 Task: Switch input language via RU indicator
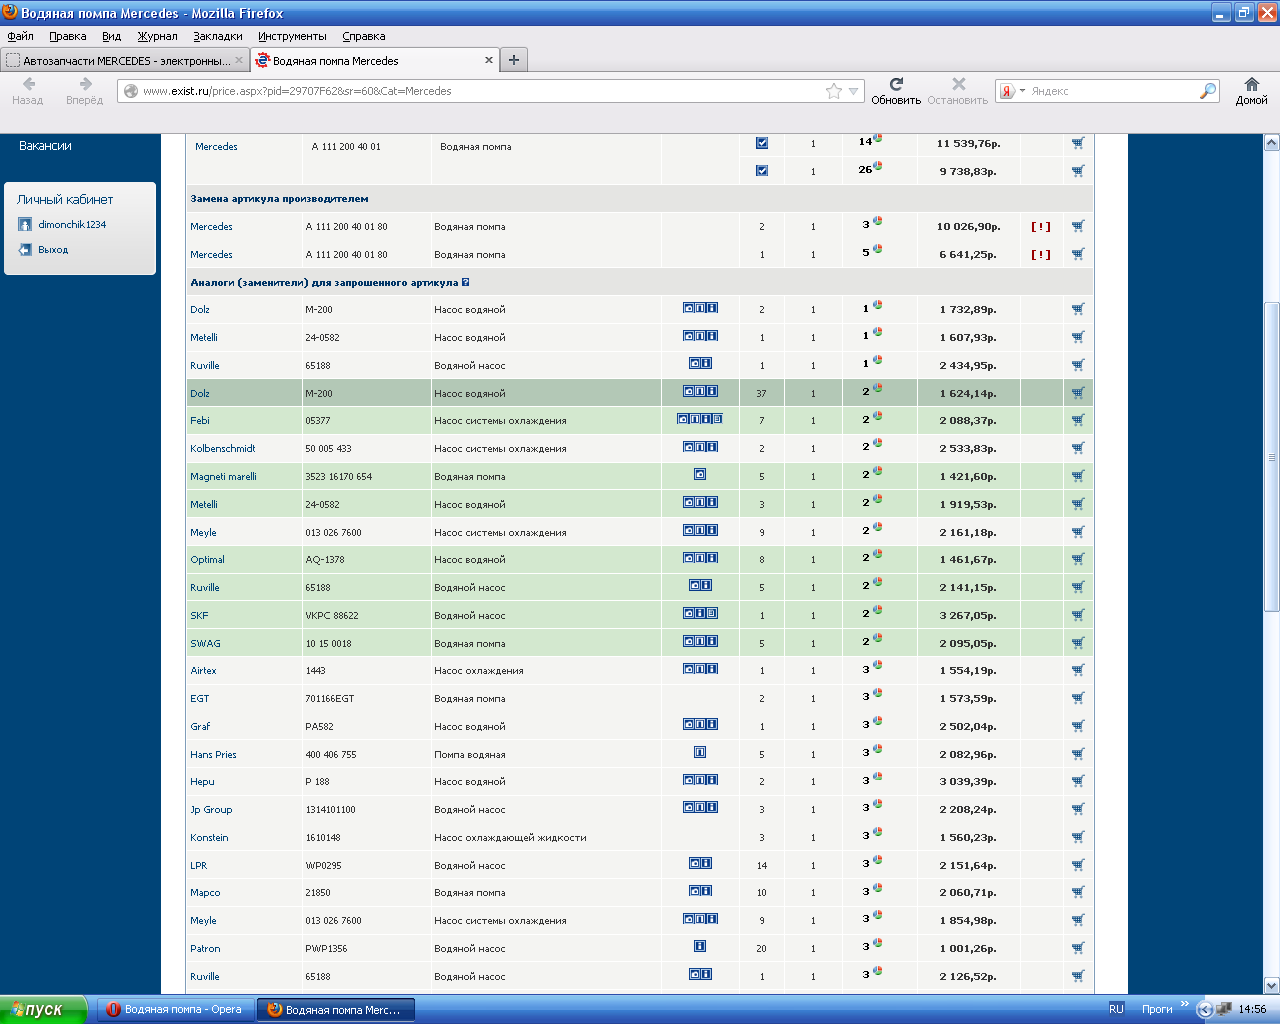coord(1116,1009)
